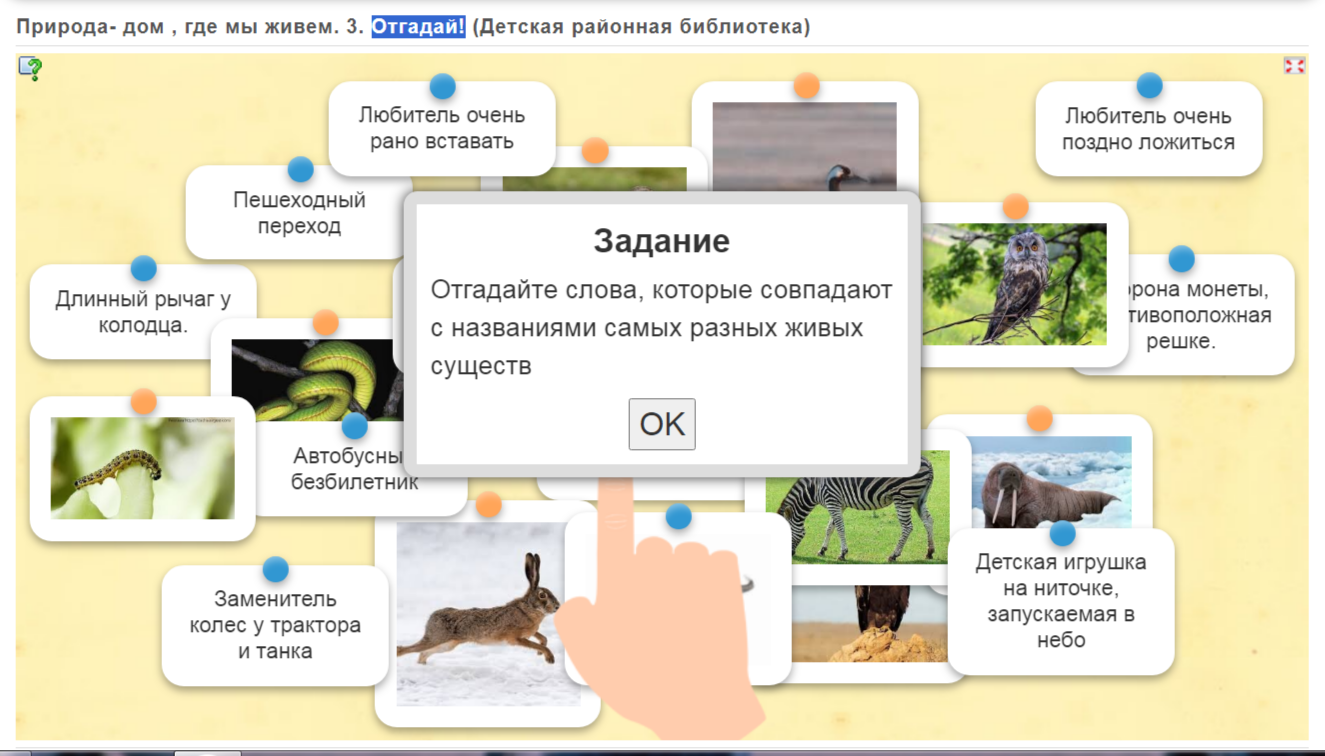
Task: Click the highlighted "Отгадай!" title link
Action: point(418,27)
